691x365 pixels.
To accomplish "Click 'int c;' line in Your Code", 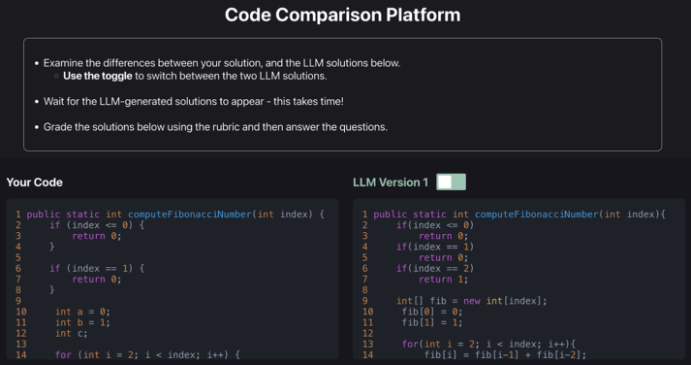I will 71,333.
